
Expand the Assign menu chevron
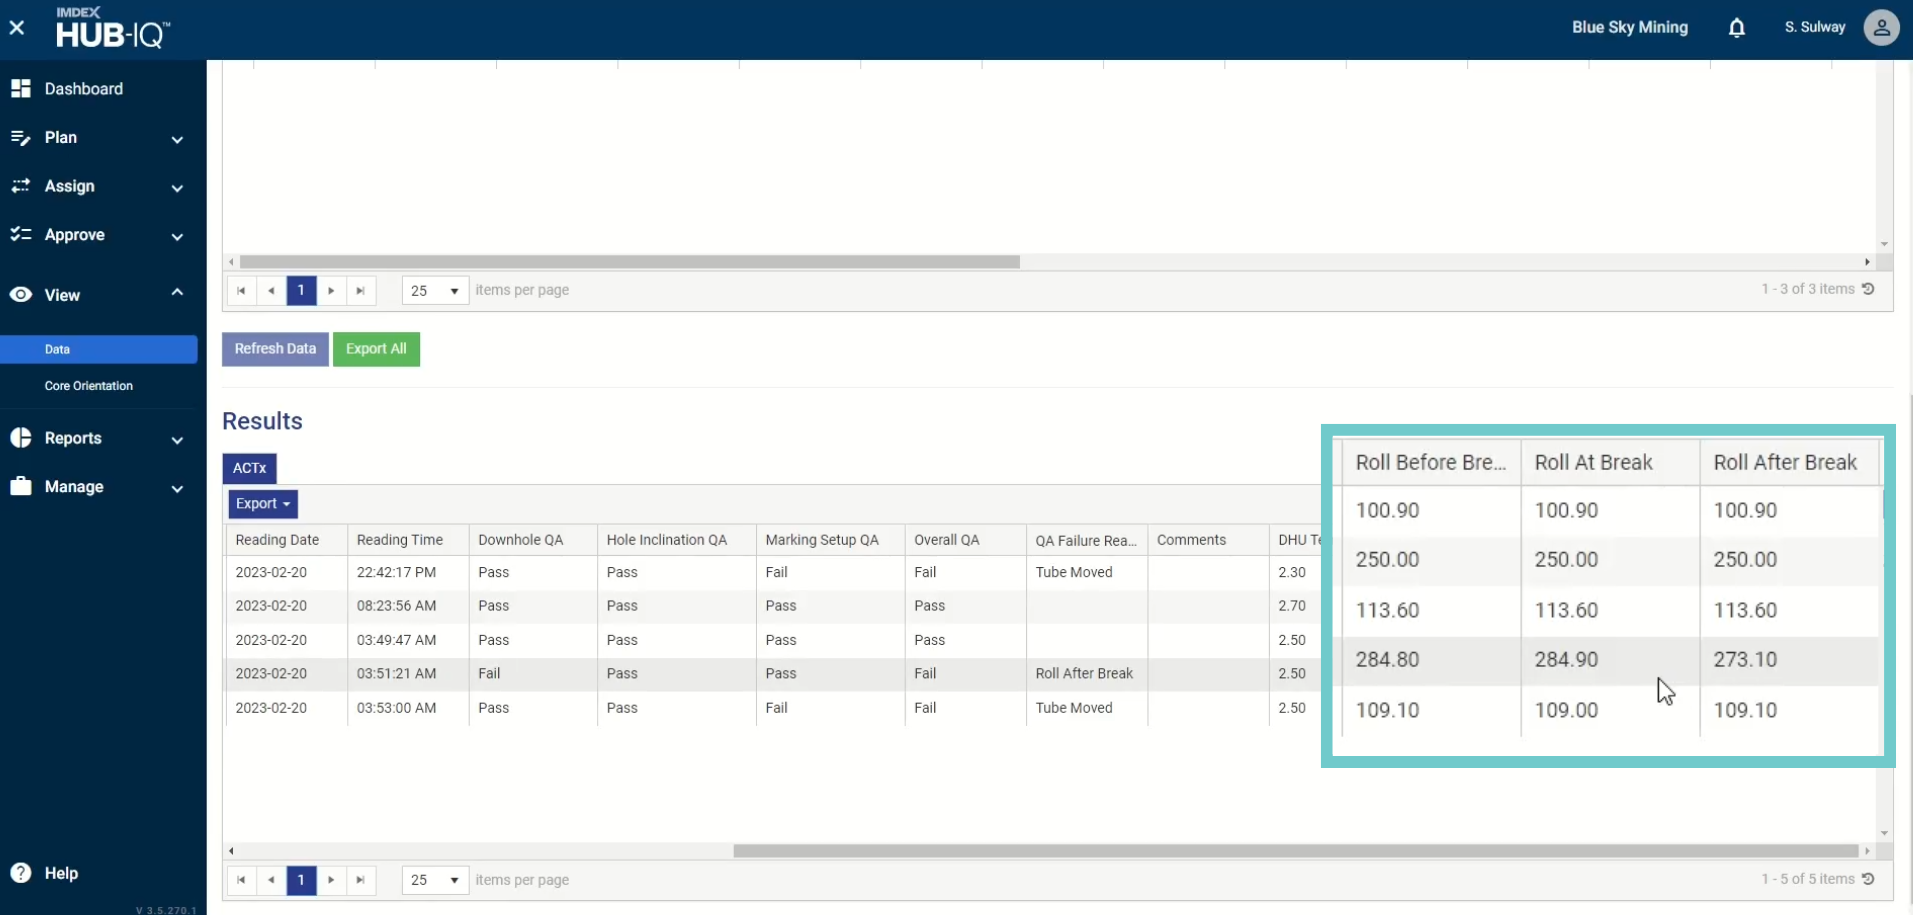coord(177,188)
